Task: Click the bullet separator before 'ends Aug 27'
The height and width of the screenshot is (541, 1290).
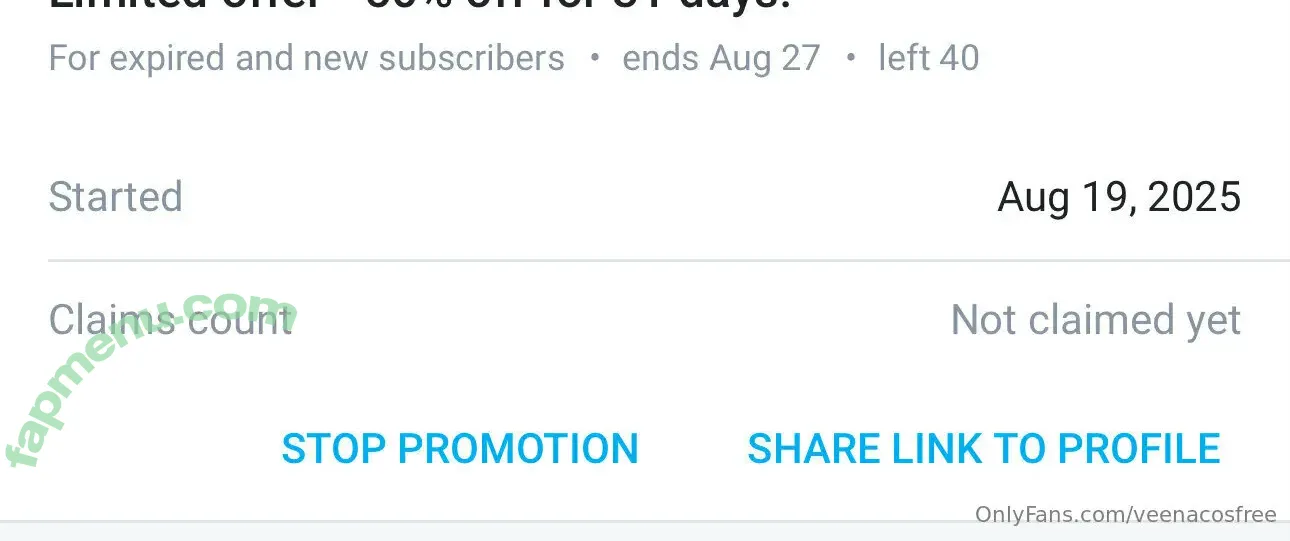Action: click(595, 58)
